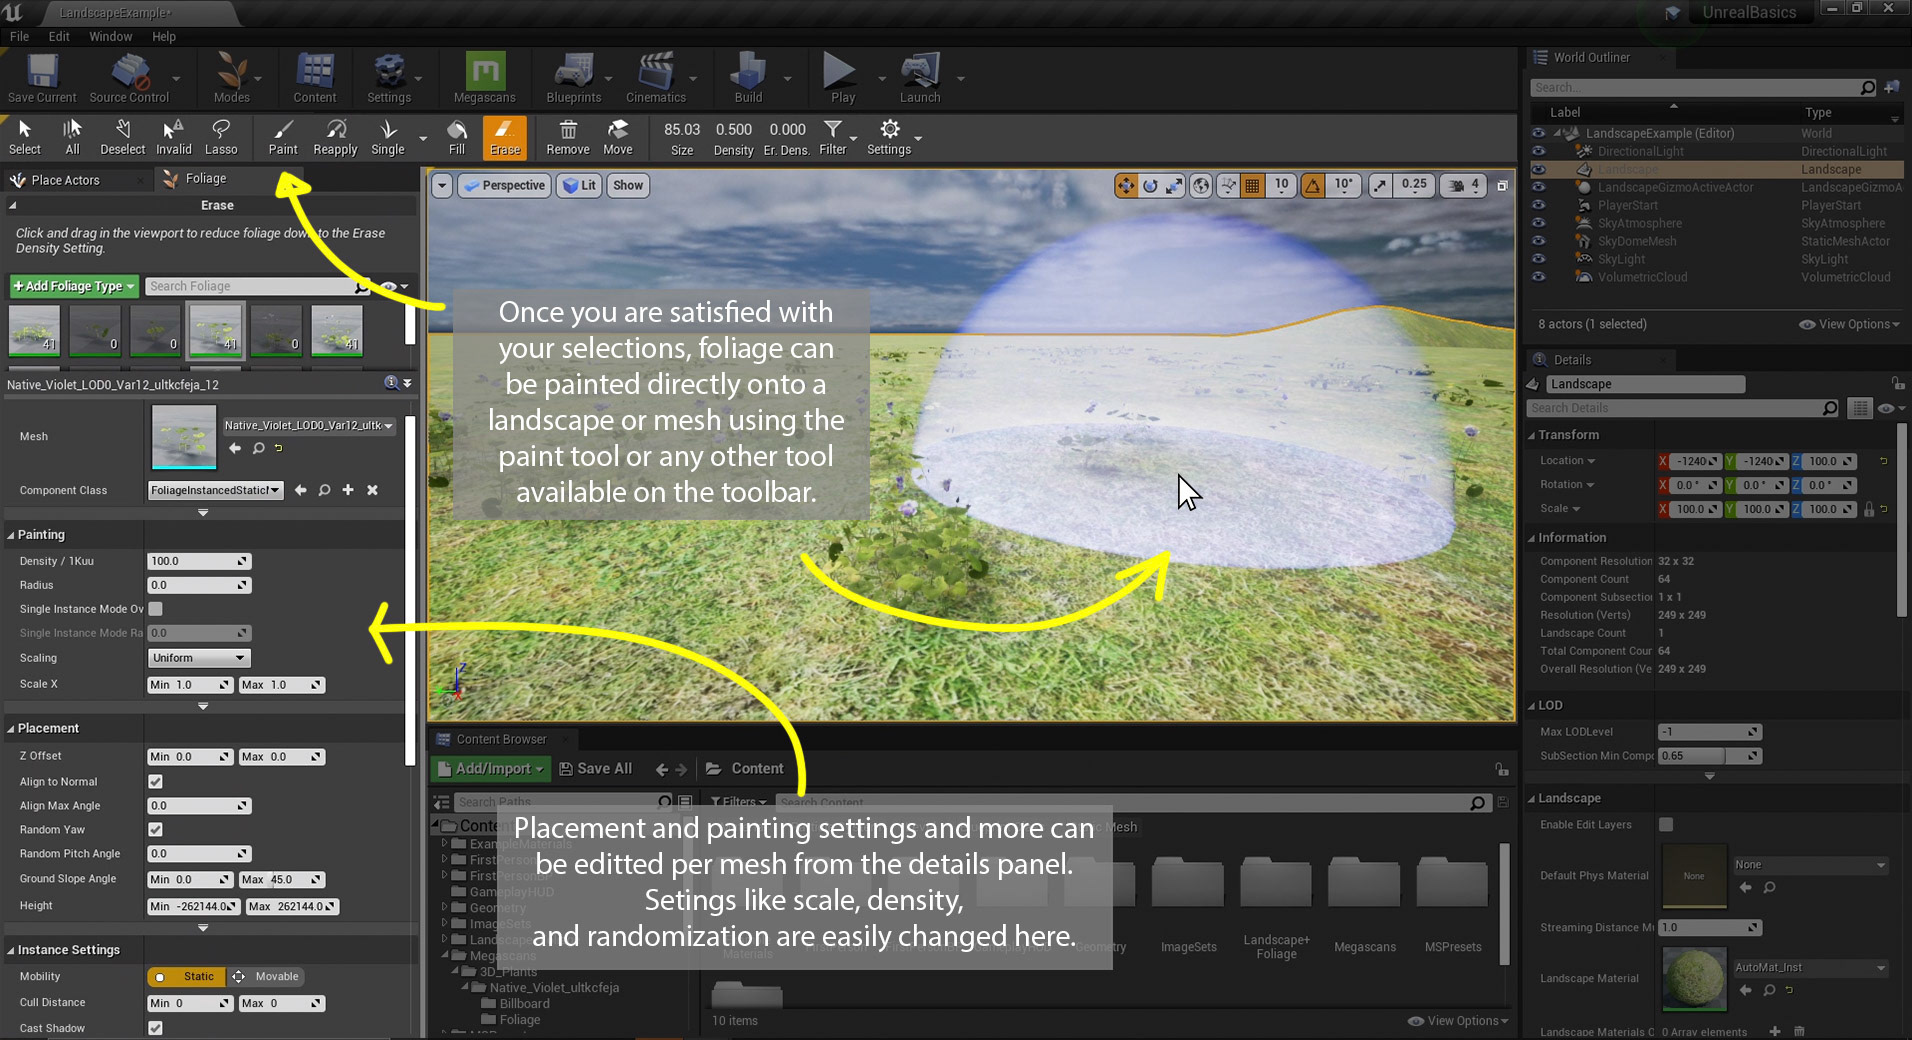Open the Component Class FoliageInstancedStatic dropdown
Screen dimensions: 1912x1040
(216, 490)
